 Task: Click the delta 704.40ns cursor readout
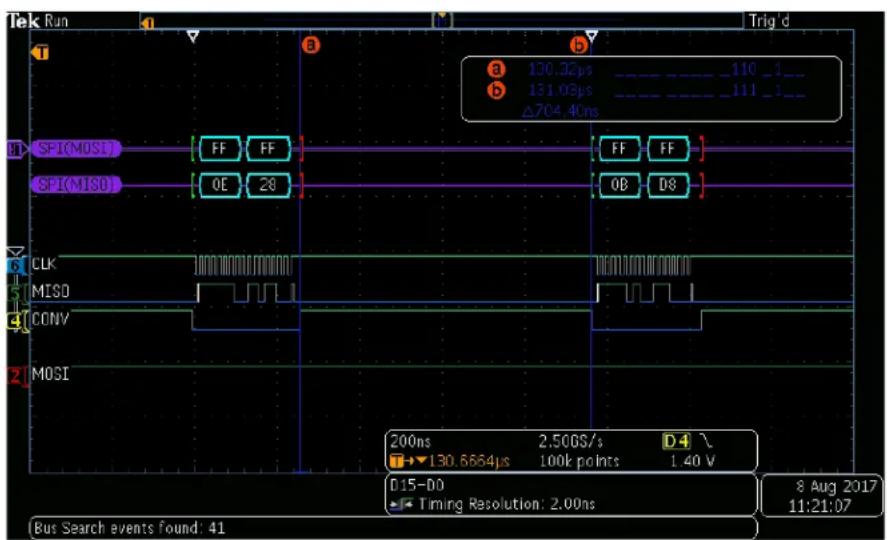click(x=560, y=111)
